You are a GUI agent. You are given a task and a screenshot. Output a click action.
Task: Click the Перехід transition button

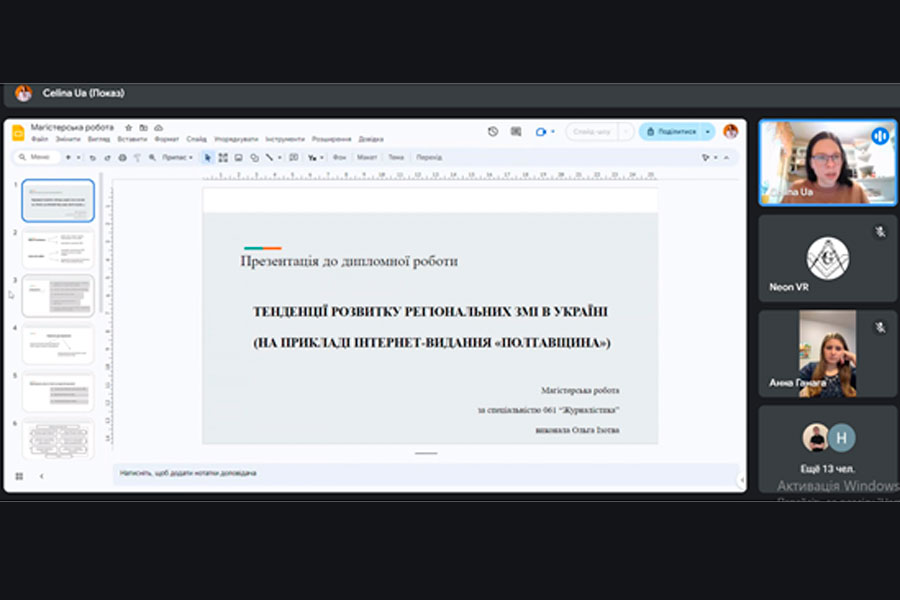coord(429,157)
